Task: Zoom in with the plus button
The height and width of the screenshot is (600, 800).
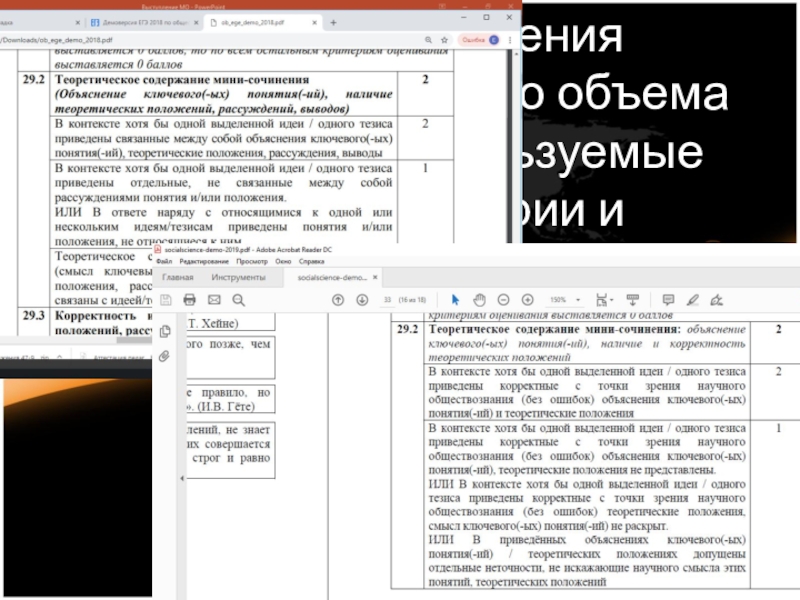Action: tap(527, 299)
